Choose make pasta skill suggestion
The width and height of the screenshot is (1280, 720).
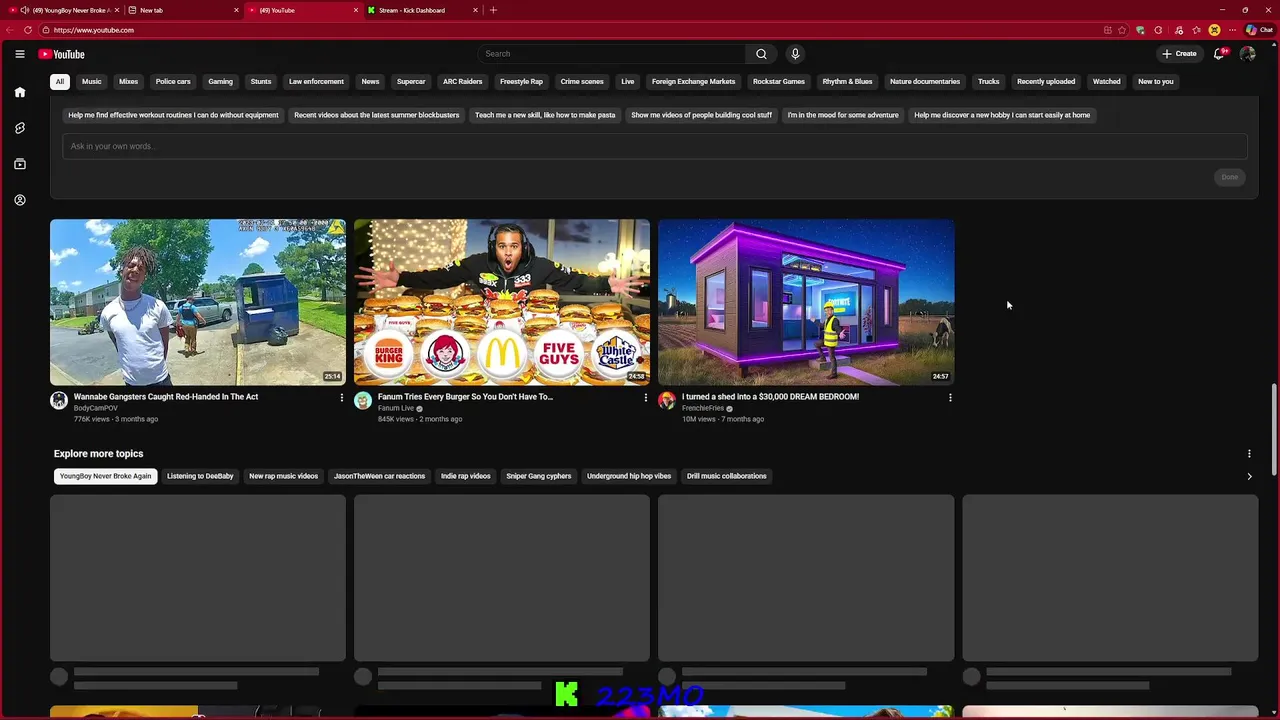[545, 115]
